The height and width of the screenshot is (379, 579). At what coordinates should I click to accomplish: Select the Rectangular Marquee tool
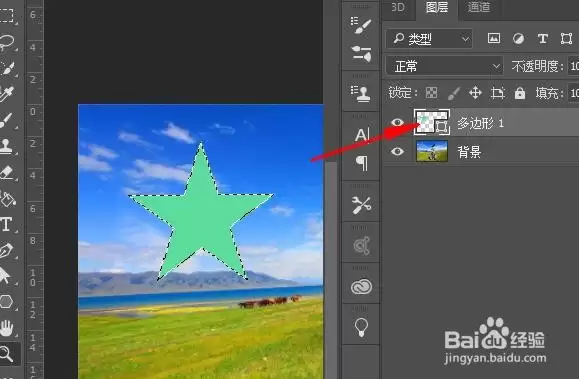[x=6, y=16]
